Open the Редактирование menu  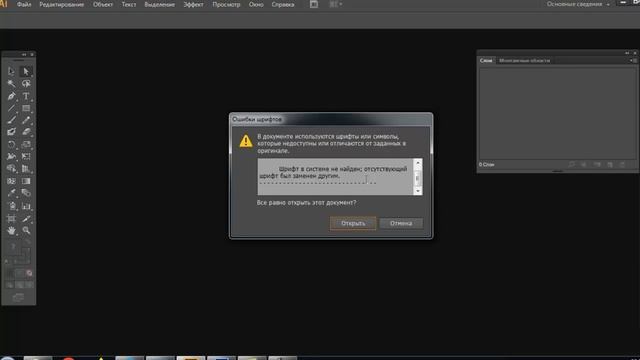(x=62, y=4)
